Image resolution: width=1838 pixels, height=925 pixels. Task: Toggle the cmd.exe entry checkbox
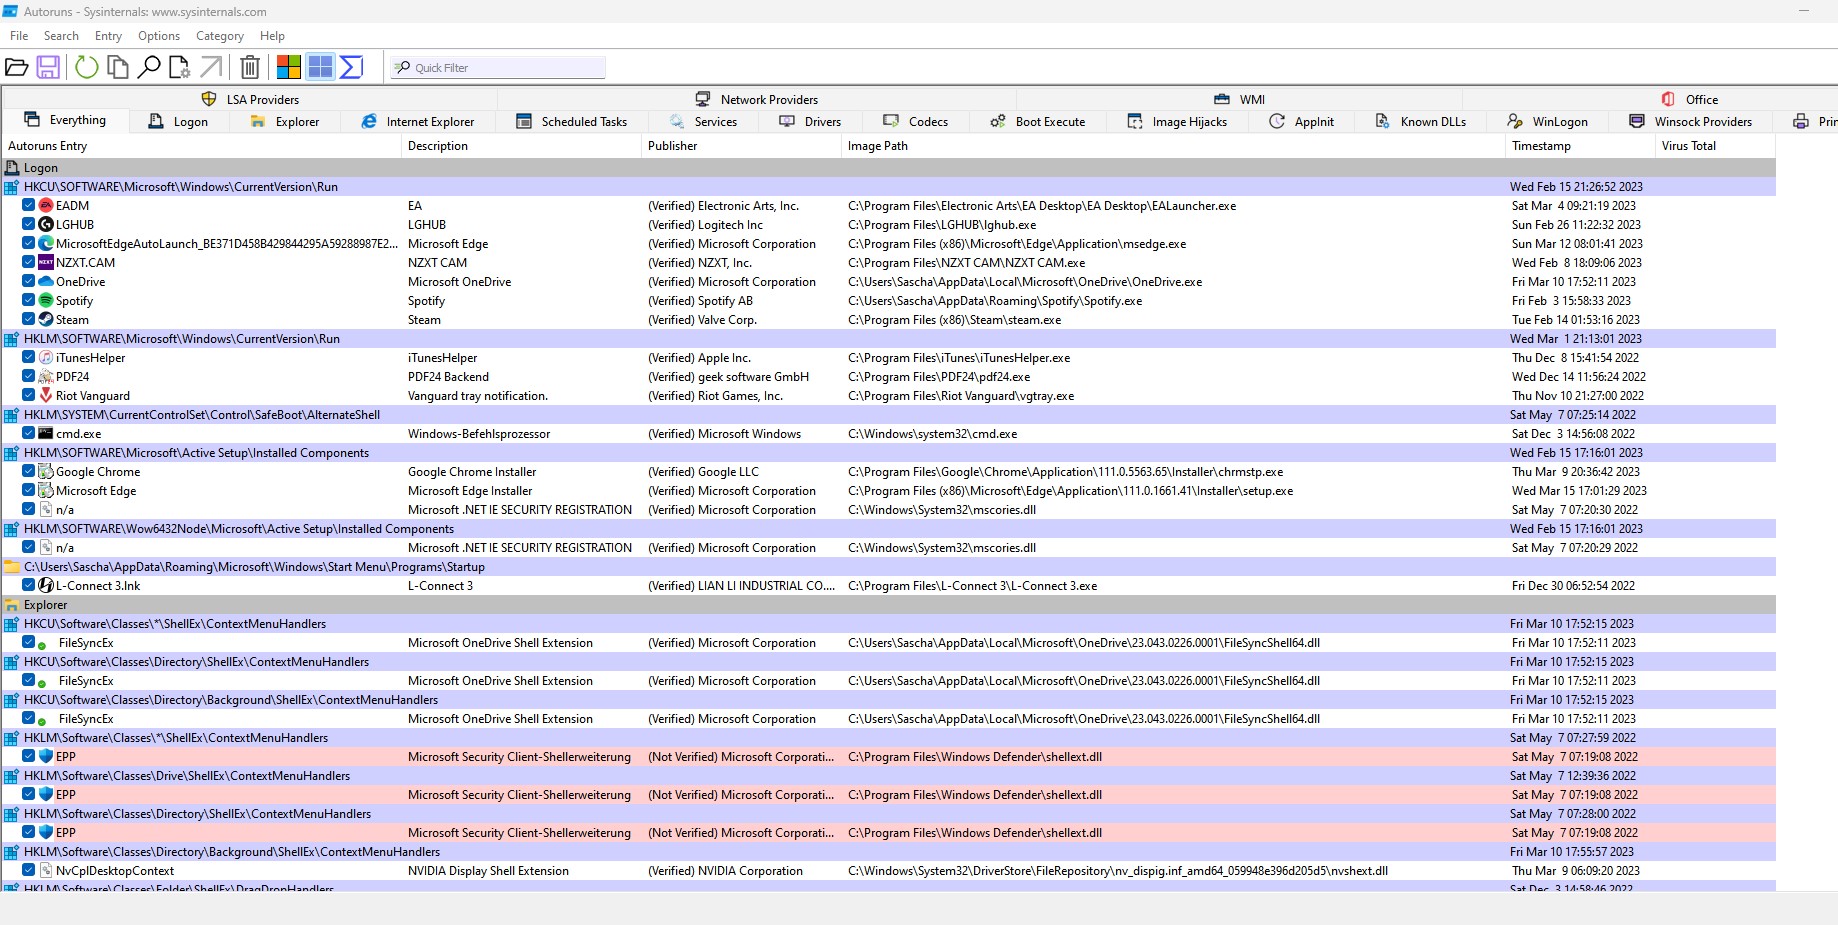click(29, 434)
